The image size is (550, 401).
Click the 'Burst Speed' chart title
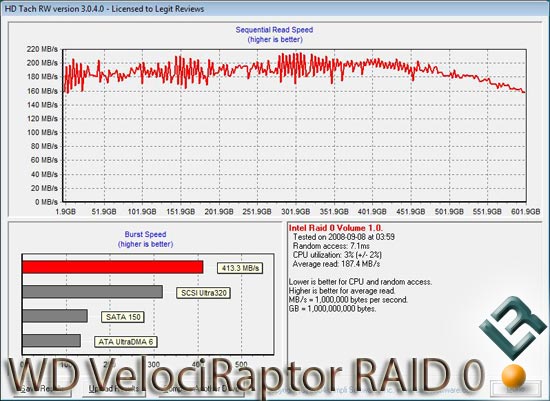point(145,234)
